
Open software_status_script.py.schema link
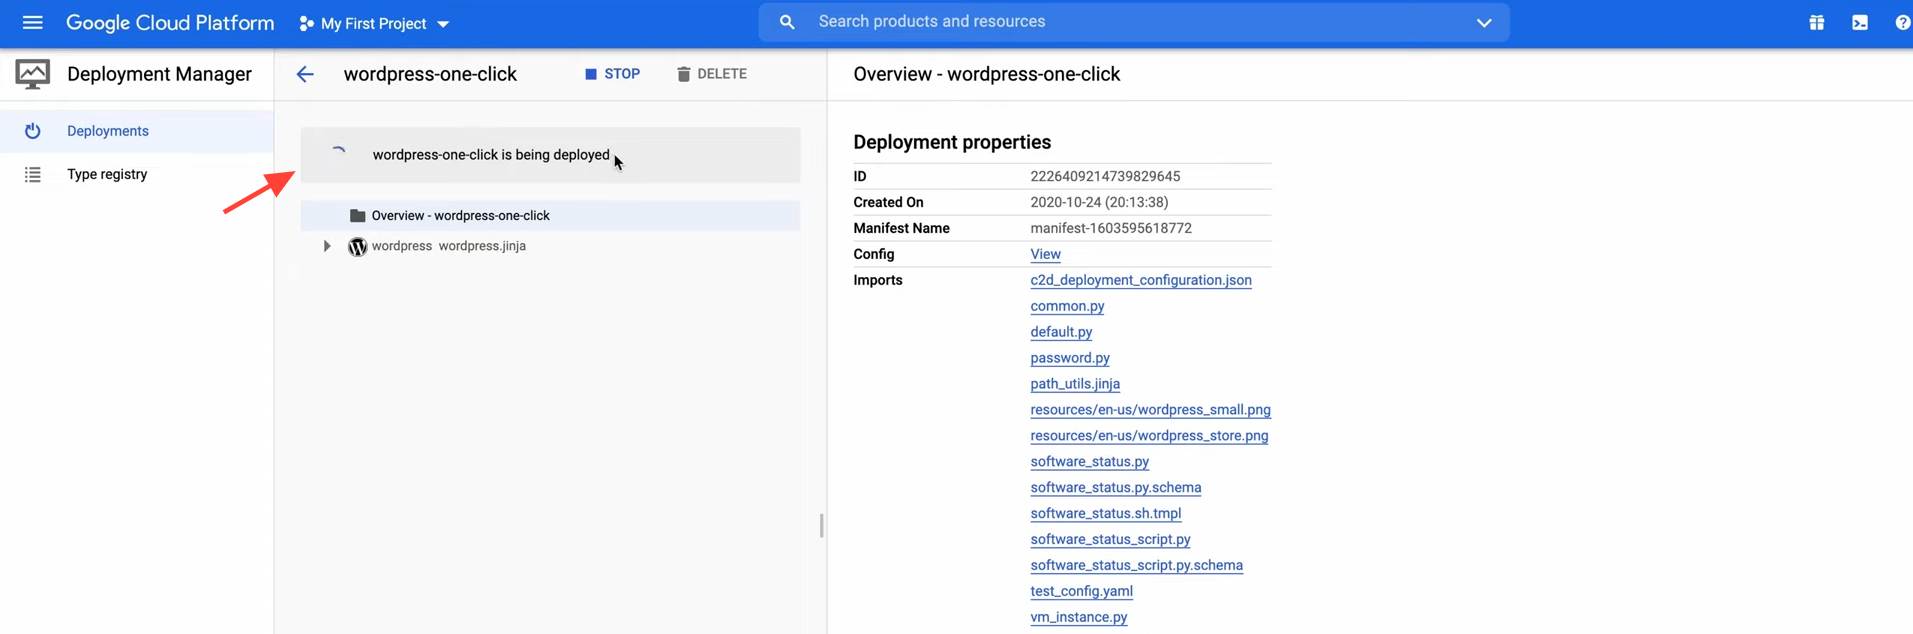(x=1137, y=566)
